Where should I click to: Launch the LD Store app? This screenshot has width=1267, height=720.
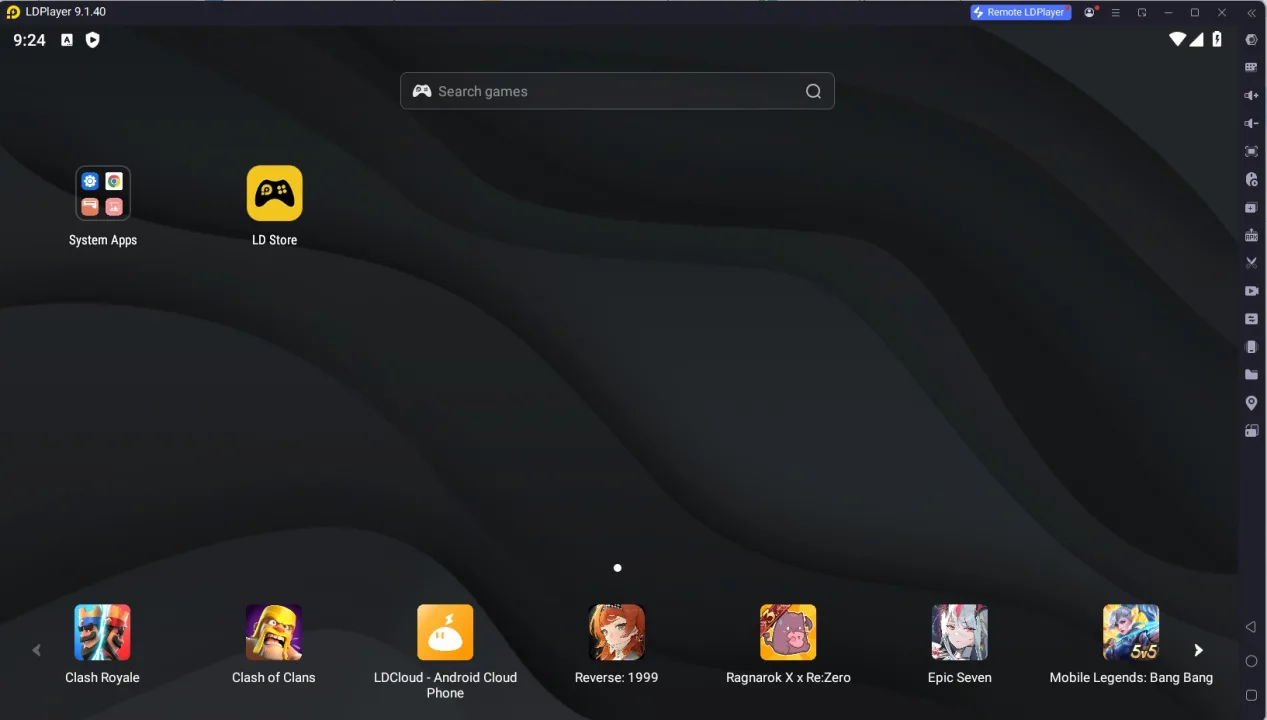[274, 193]
